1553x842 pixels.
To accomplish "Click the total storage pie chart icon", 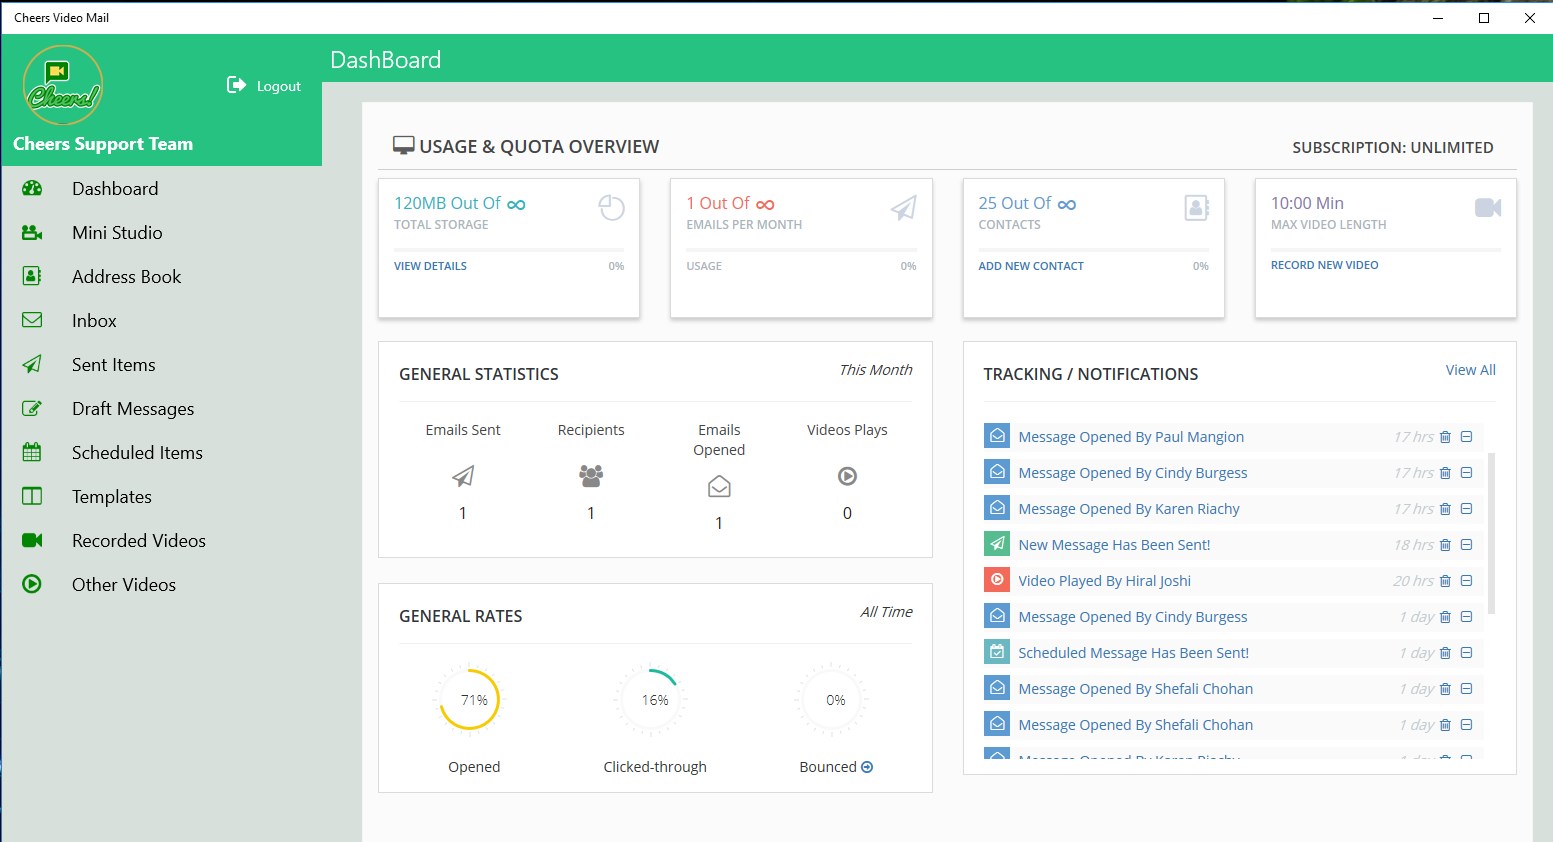I will click(611, 208).
